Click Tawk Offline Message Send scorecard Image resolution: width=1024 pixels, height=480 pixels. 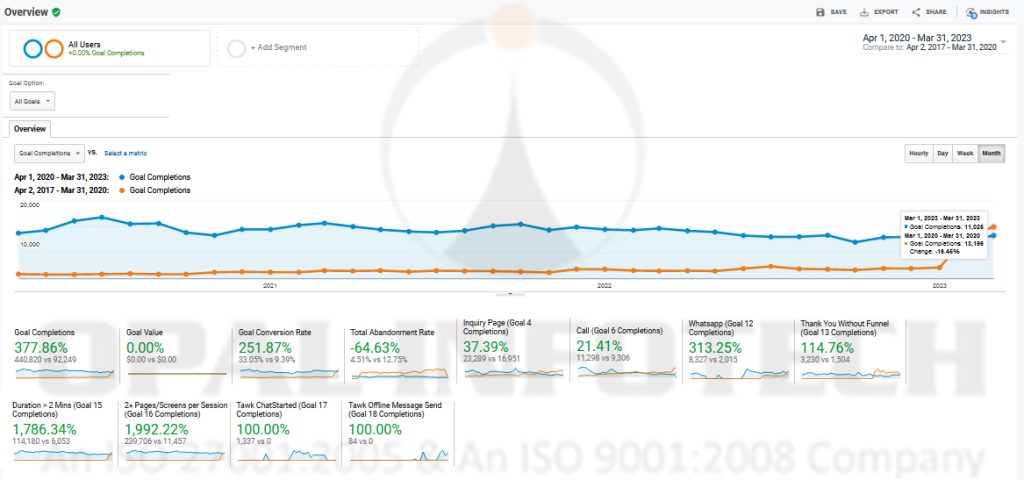tap(402, 432)
